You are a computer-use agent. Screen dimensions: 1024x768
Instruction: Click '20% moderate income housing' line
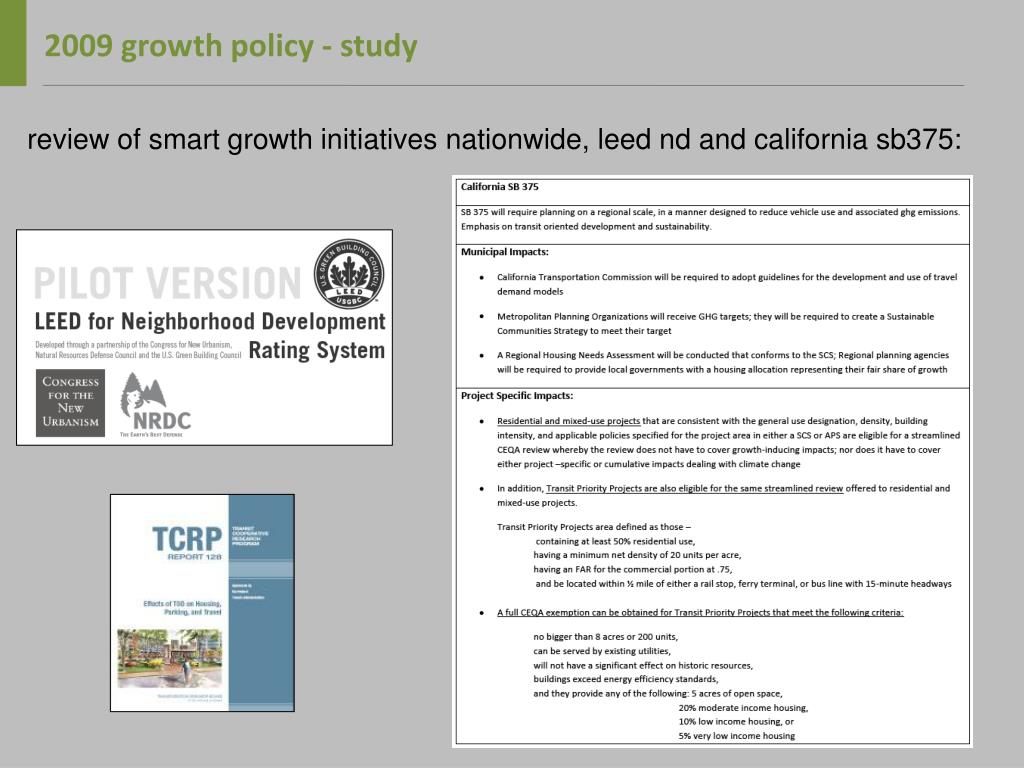pos(743,708)
